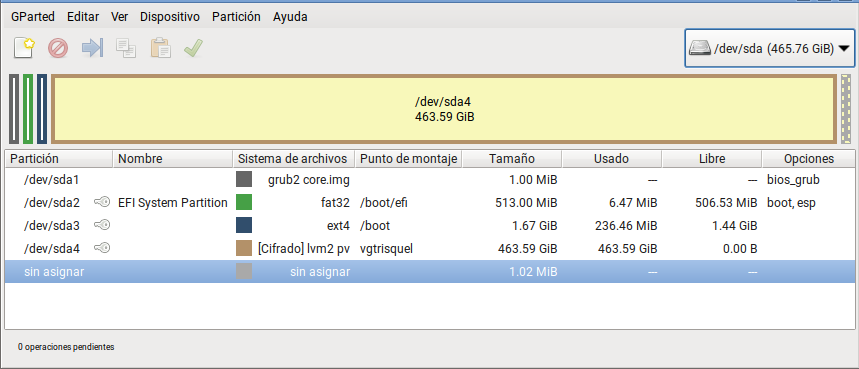Click the Copy partition toolbar icon

(x=126, y=48)
